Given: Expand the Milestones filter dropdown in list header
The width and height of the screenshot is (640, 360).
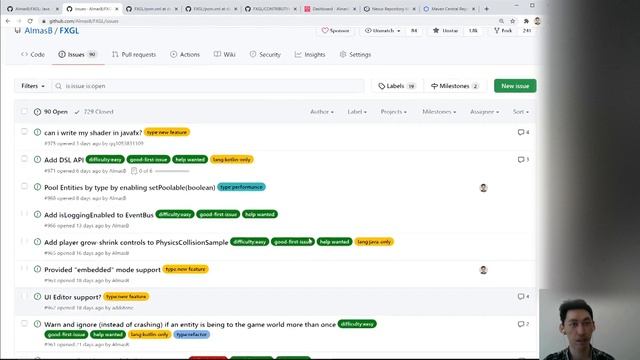Looking at the screenshot, I should point(439,112).
